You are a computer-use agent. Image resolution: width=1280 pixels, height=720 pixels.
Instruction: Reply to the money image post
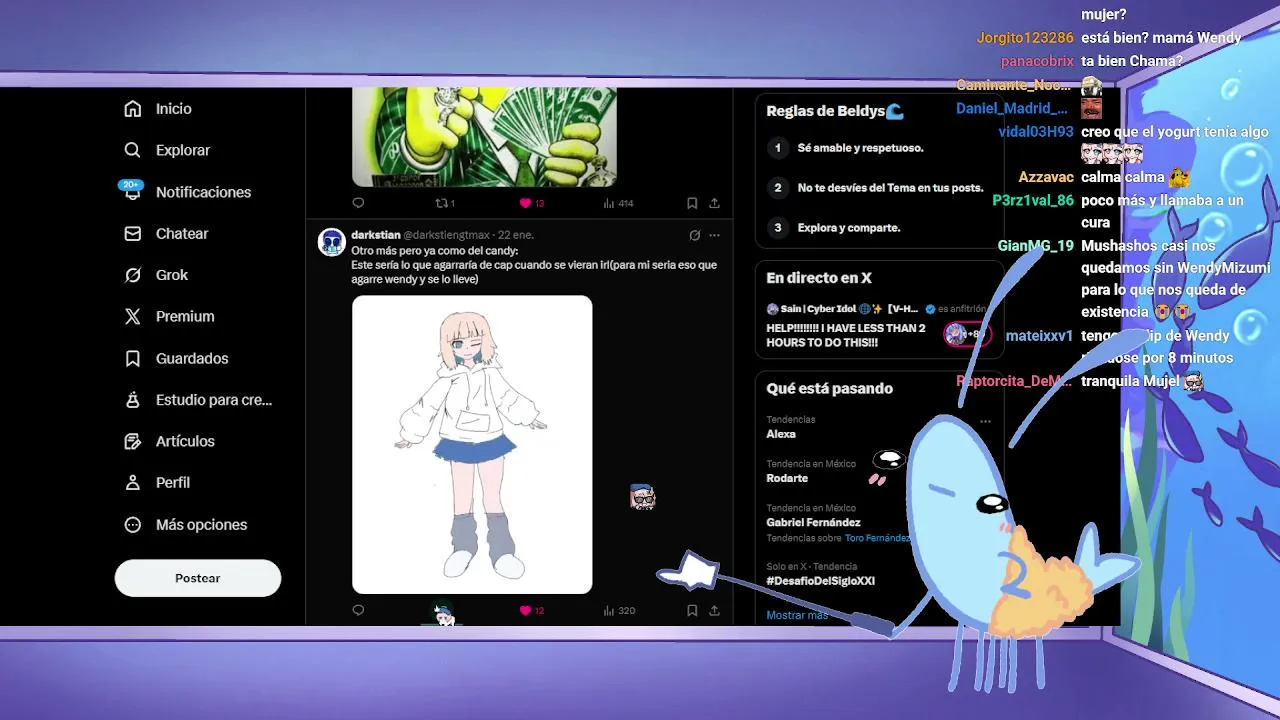click(x=358, y=203)
